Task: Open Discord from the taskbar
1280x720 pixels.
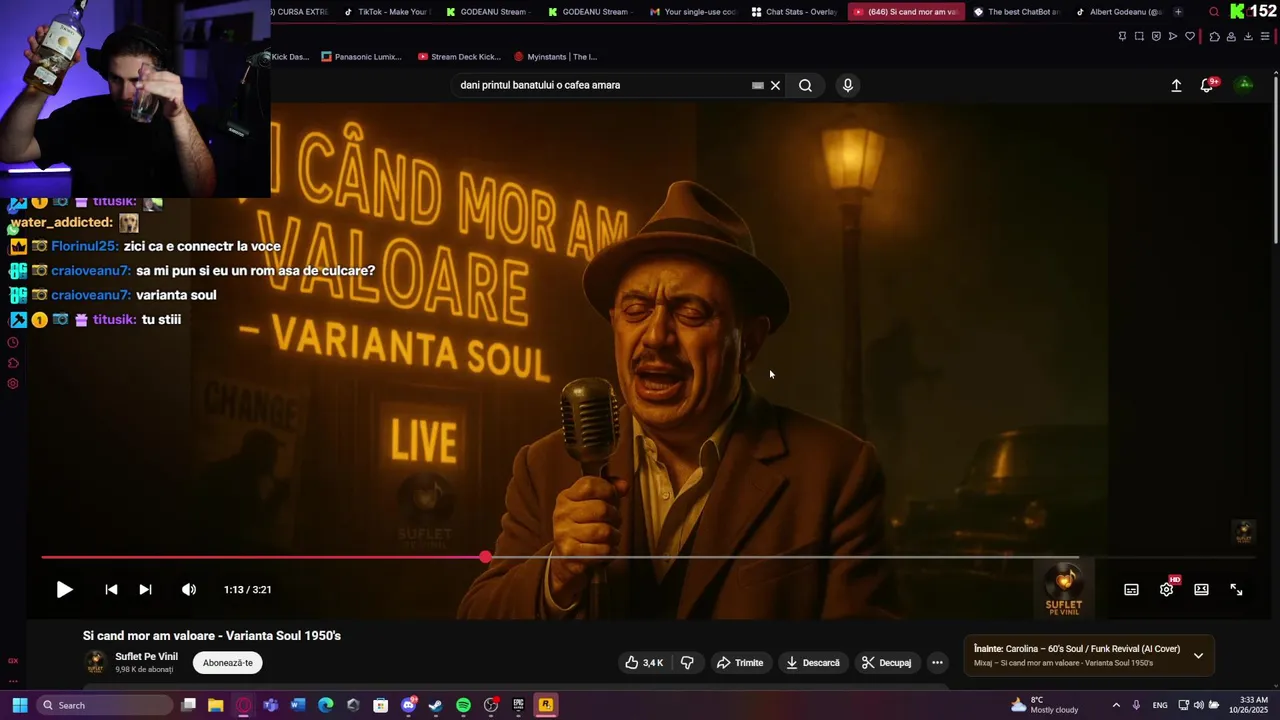Action: [x=408, y=705]
